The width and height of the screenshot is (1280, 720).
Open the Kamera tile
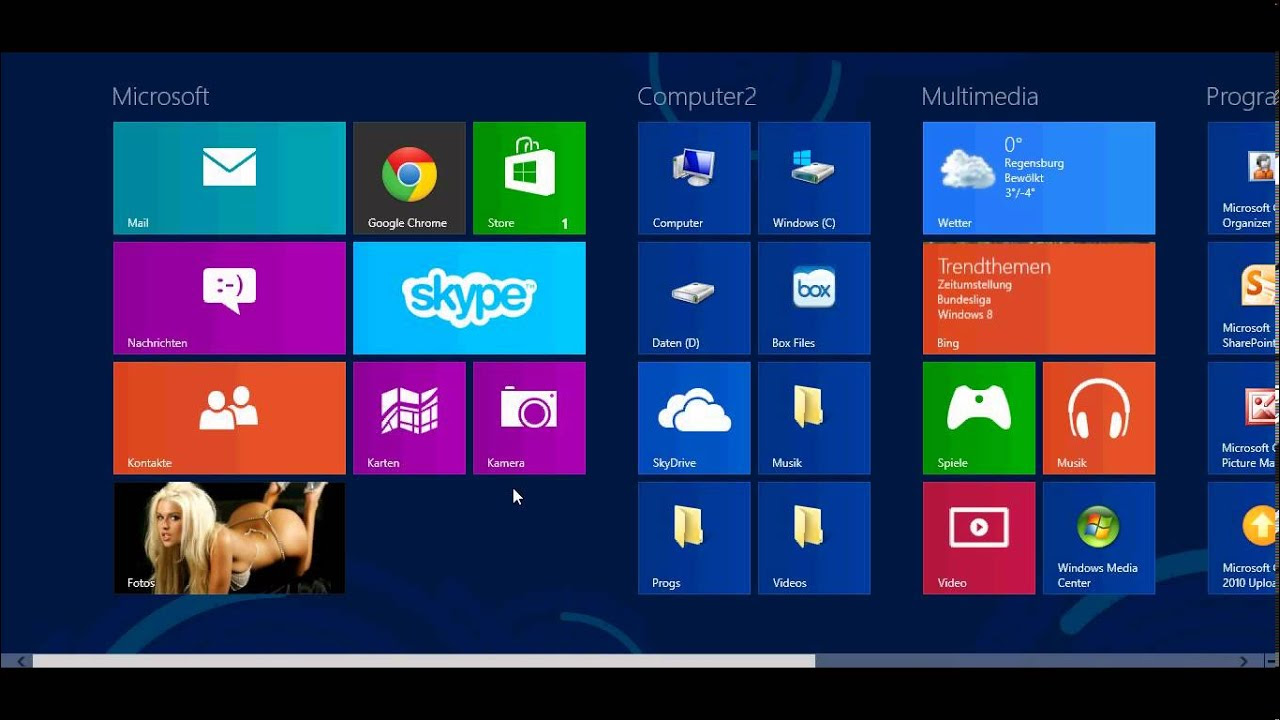click(x=529, y=418)
